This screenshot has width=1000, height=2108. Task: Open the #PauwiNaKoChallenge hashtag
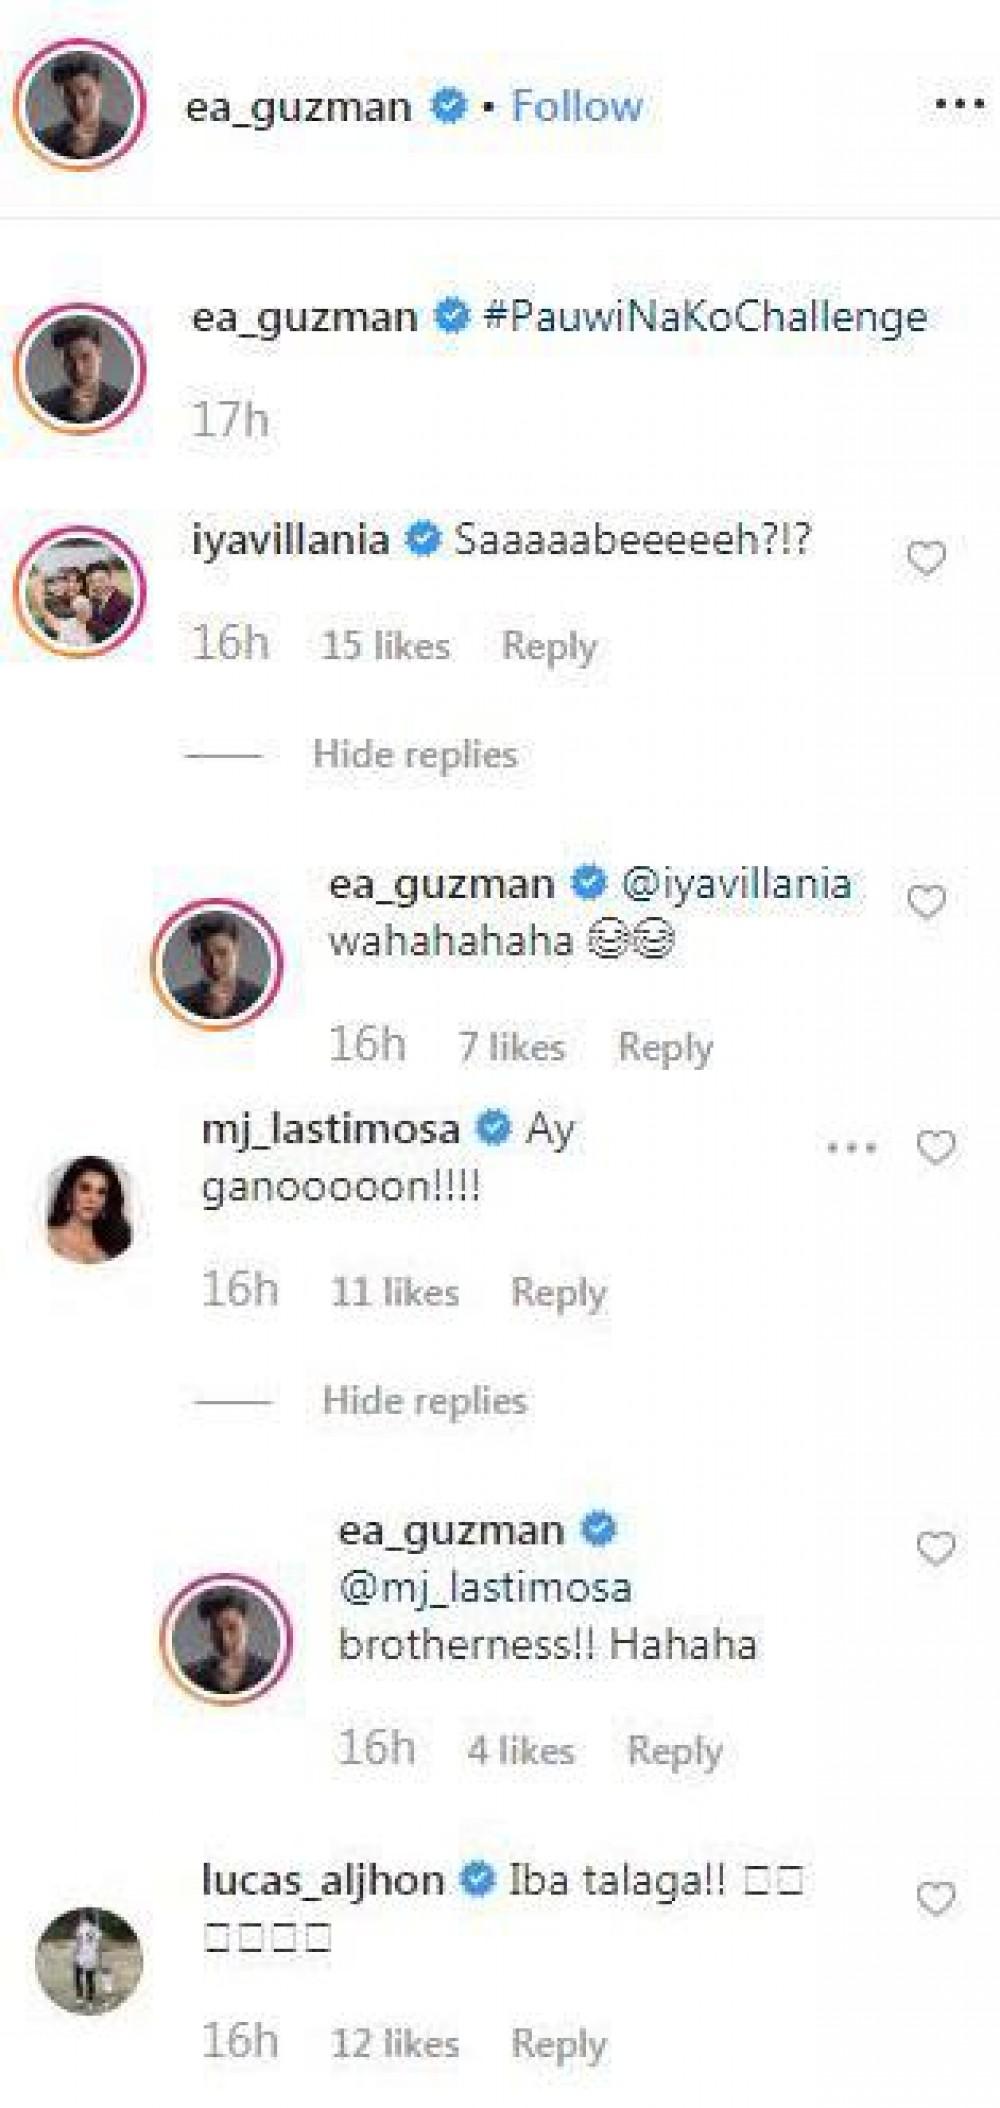(705, 318)
